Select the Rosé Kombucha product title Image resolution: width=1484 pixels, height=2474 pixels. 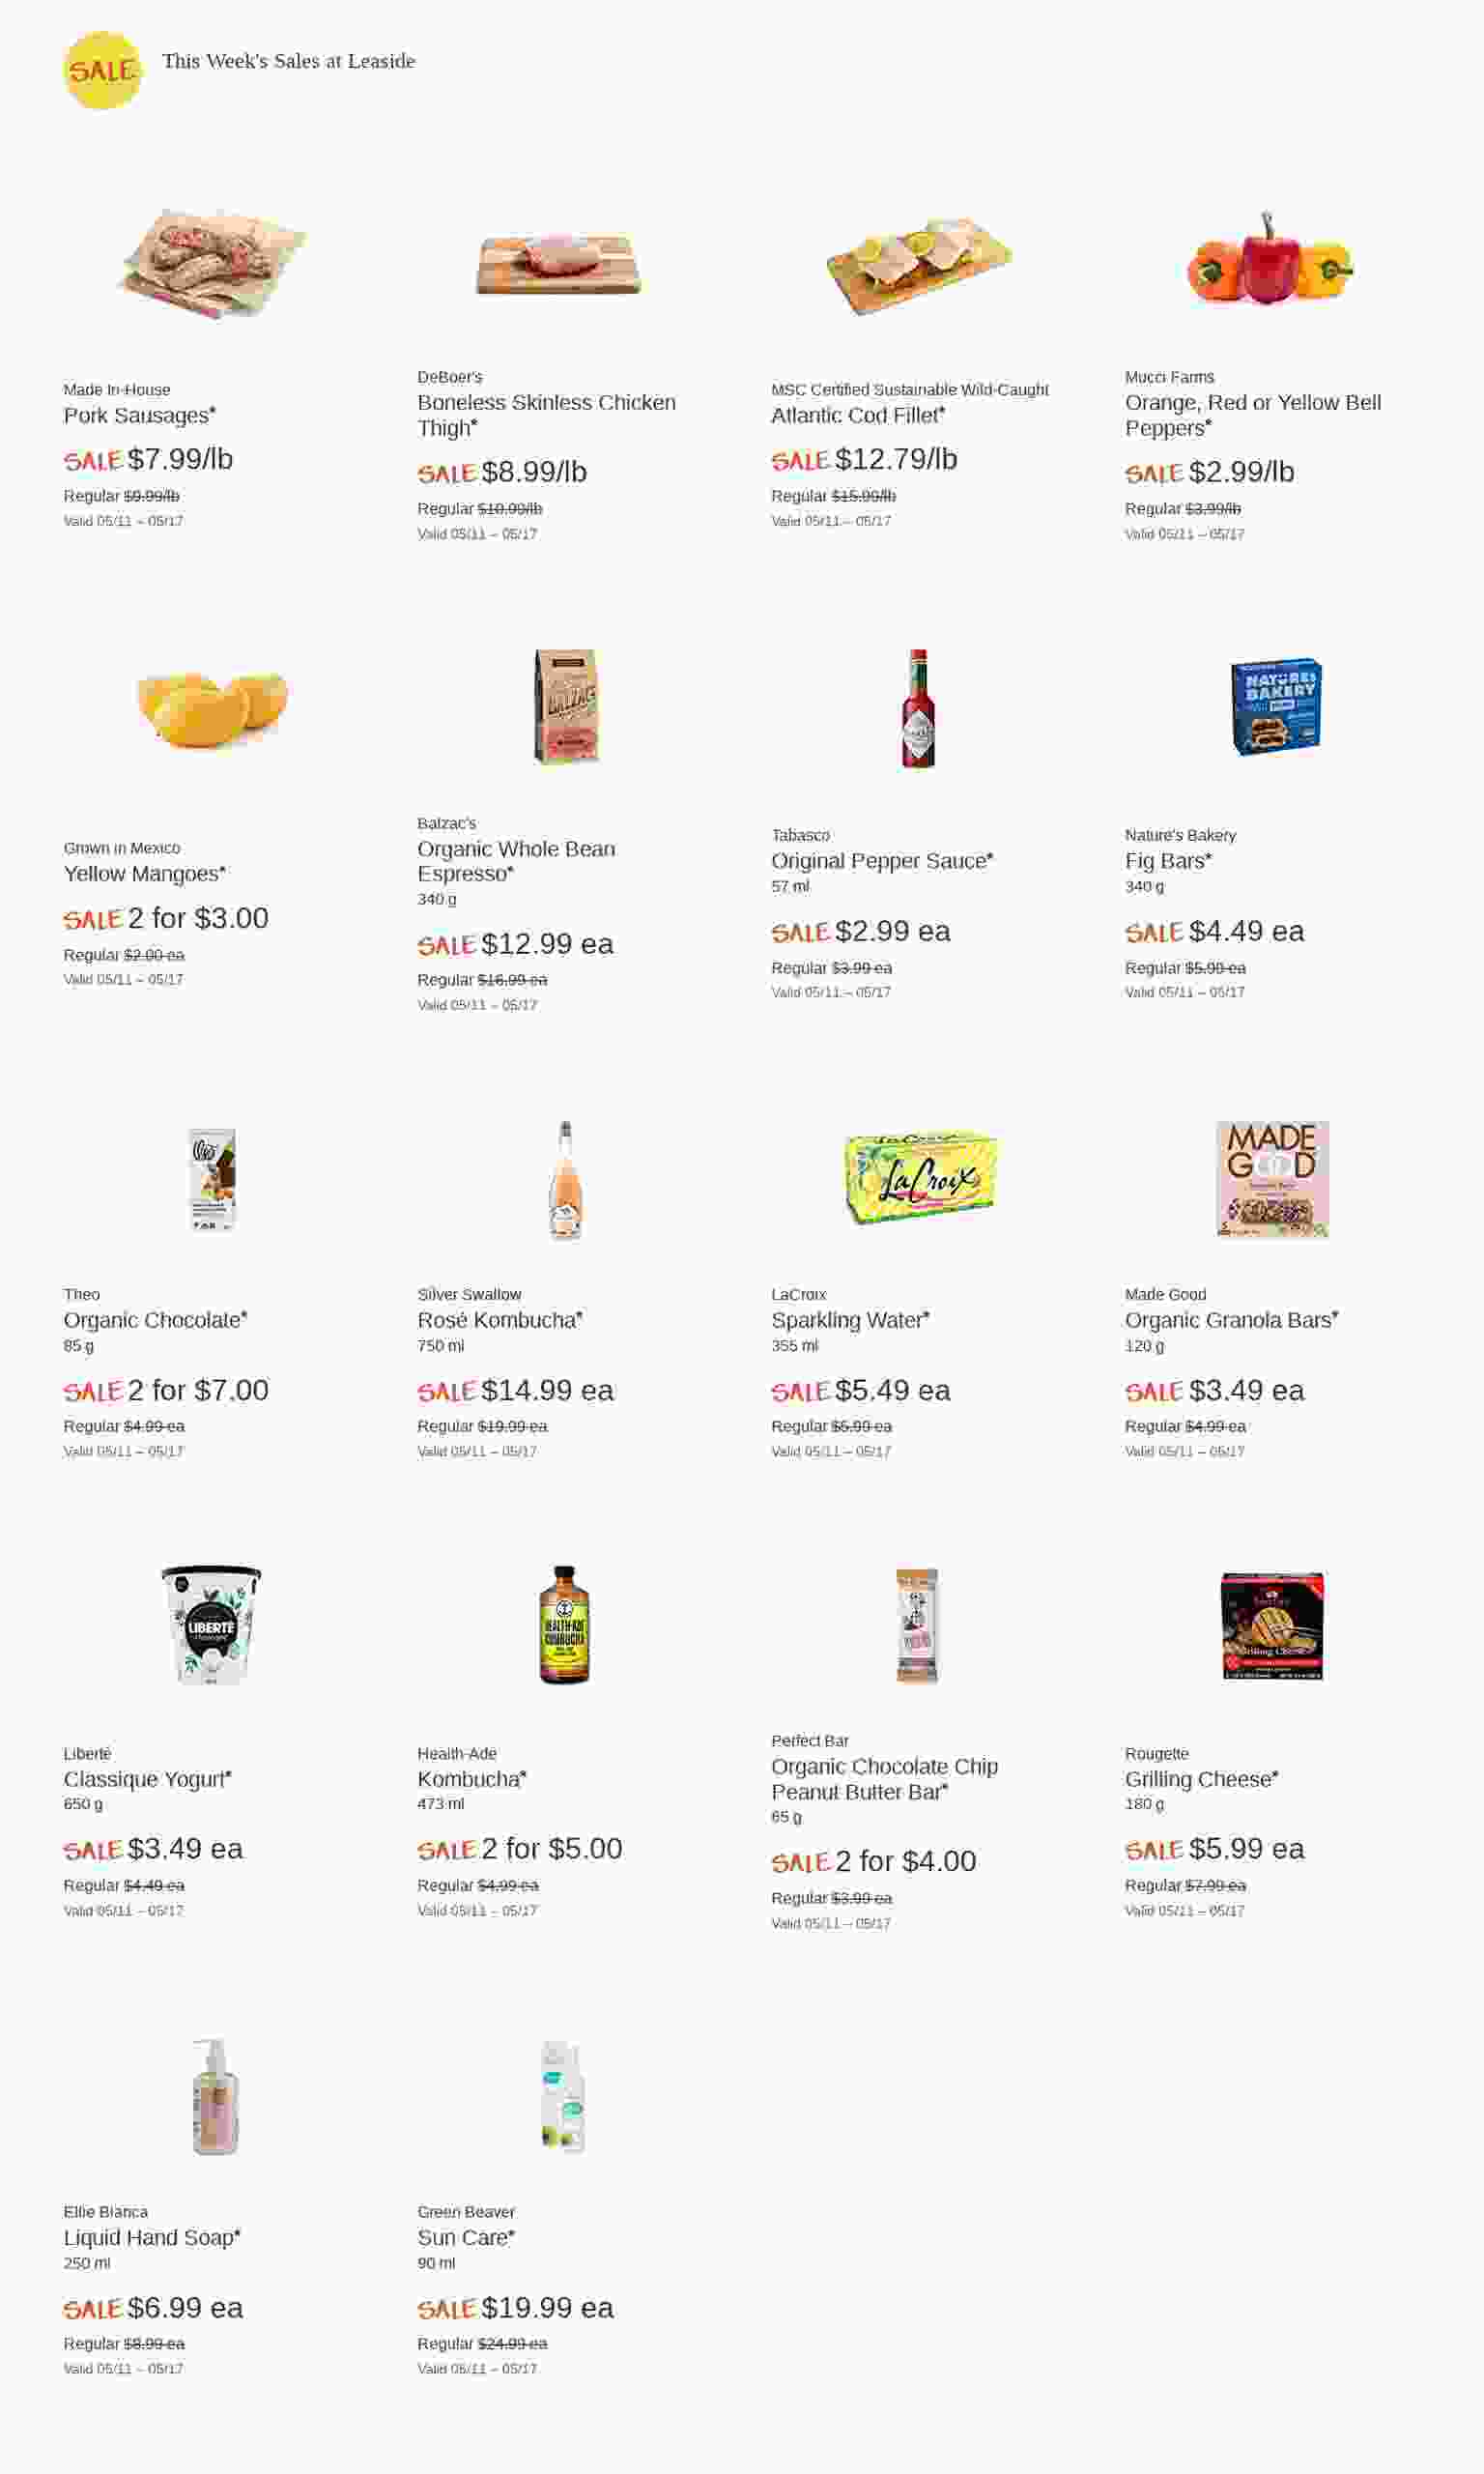498,1320
